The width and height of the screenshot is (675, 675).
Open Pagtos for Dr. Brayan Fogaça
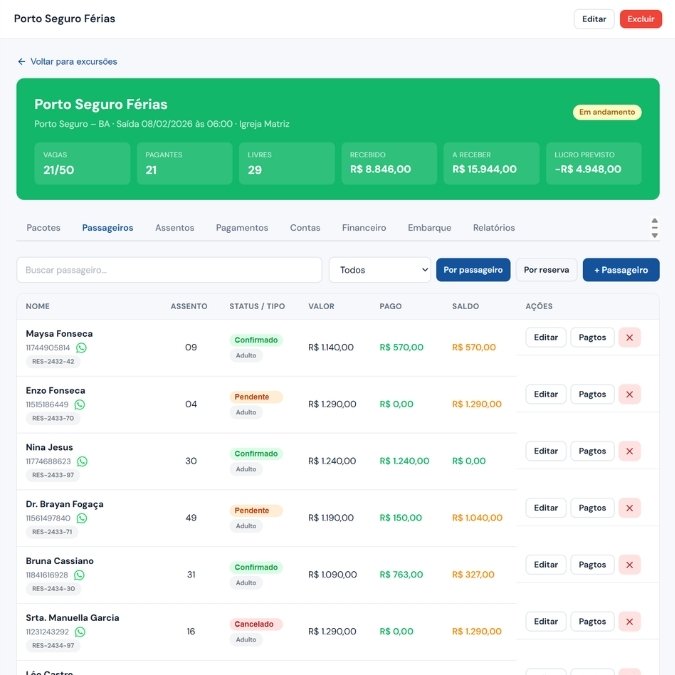tap(592, 508)
